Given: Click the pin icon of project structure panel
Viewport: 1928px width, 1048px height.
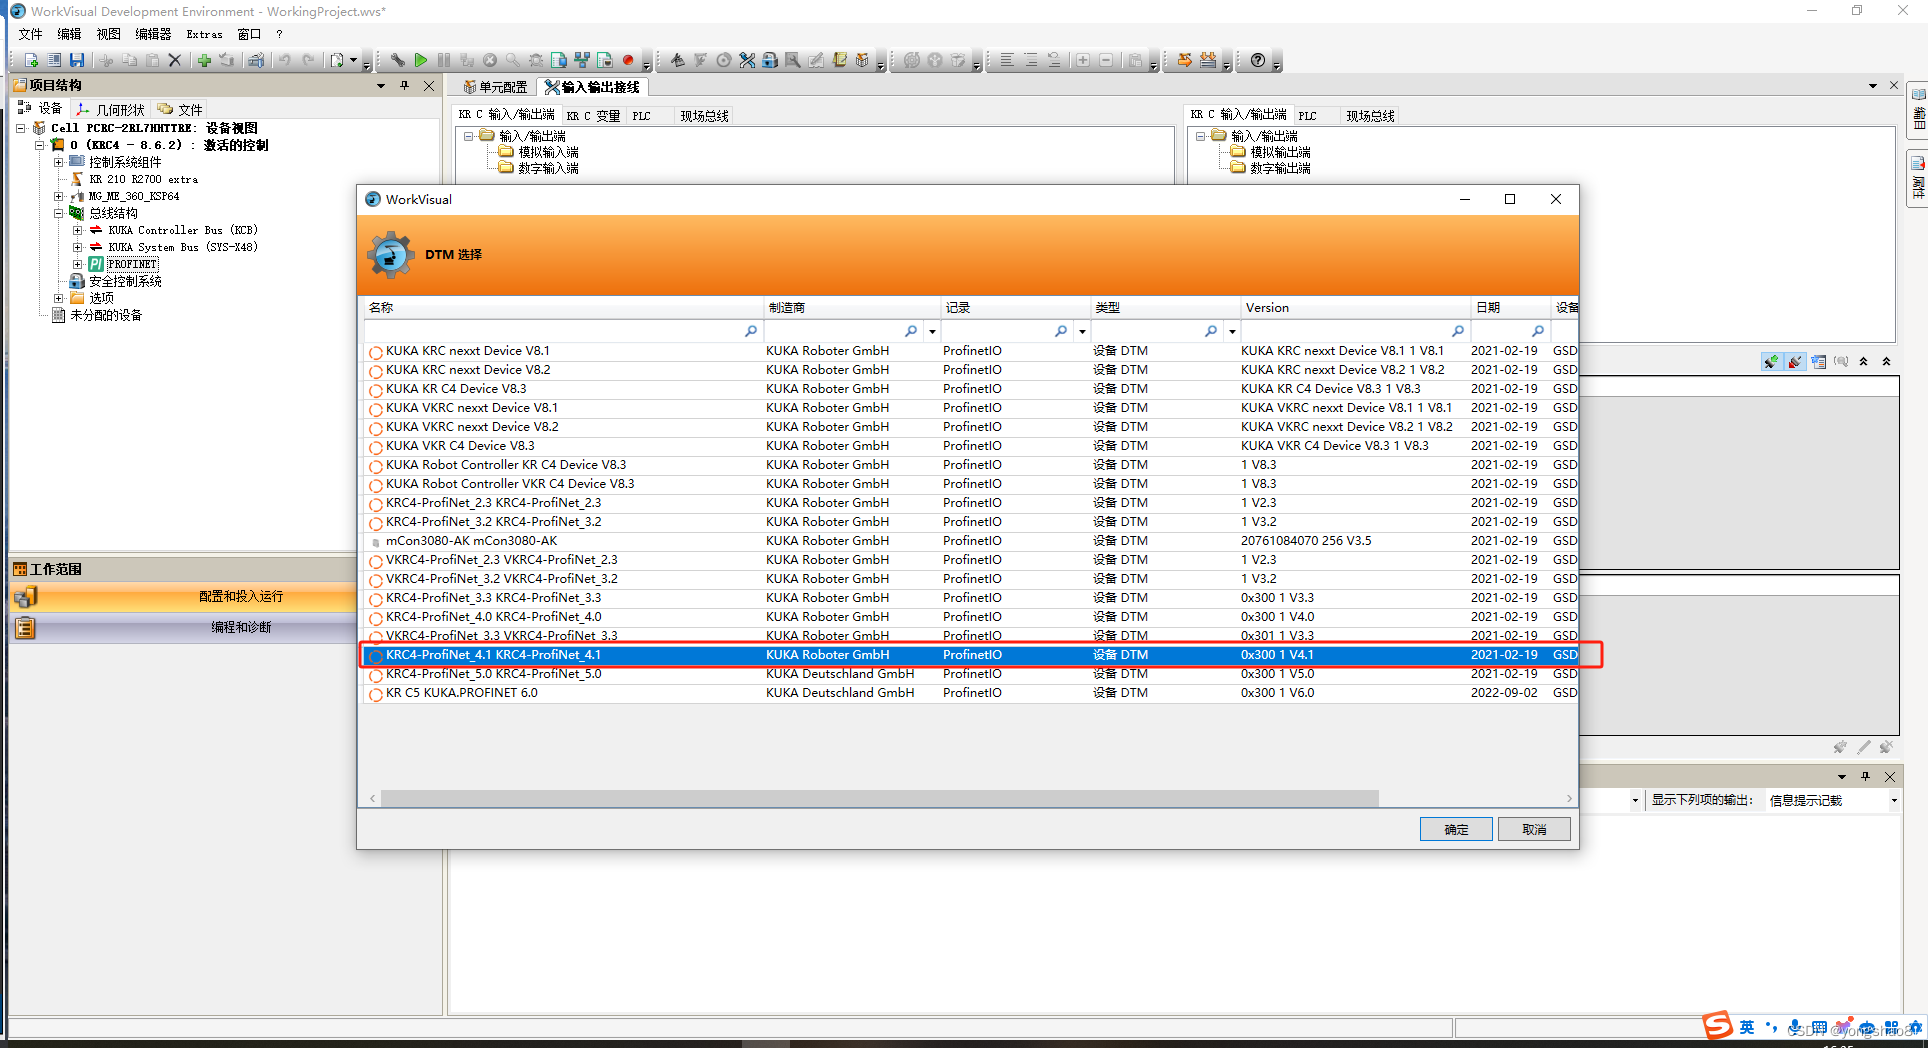Looking at the screenshot, I should [x=405, y=86].
